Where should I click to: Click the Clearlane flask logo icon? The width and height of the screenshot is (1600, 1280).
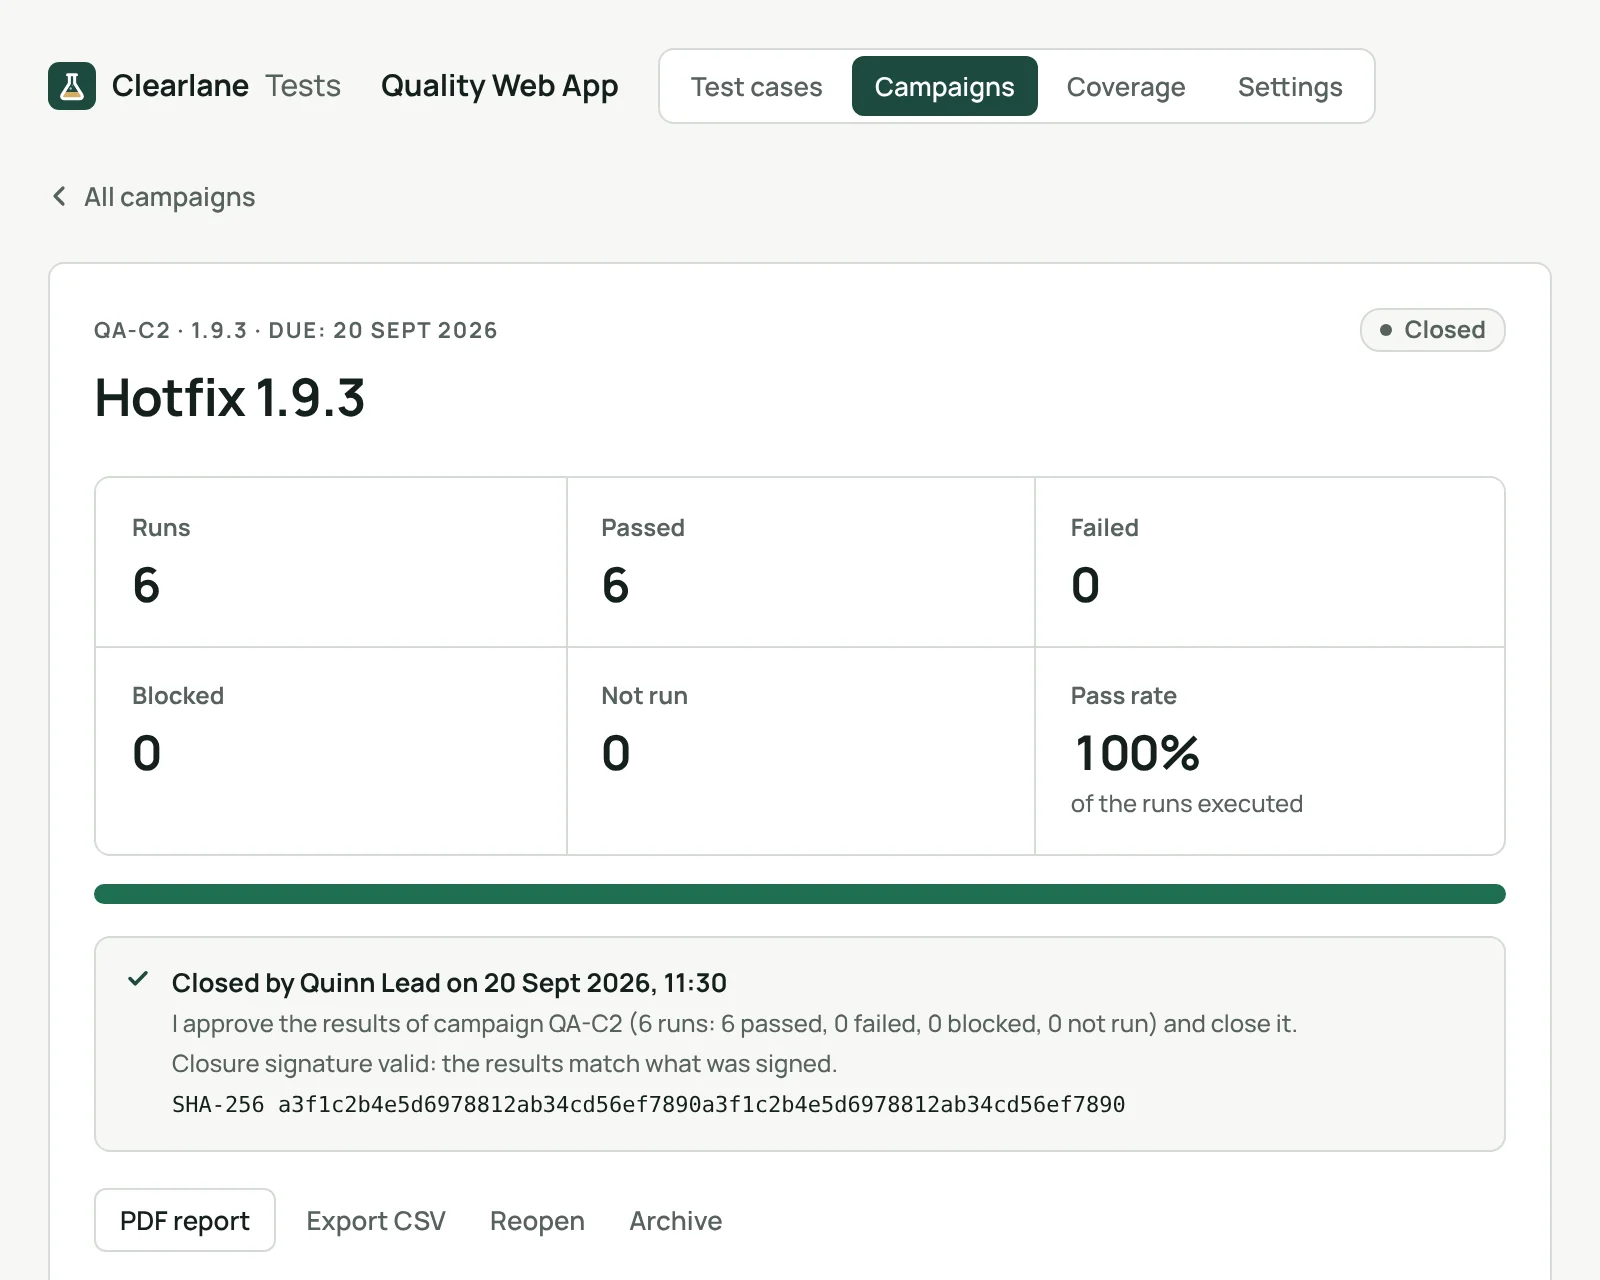pos(72,86)
